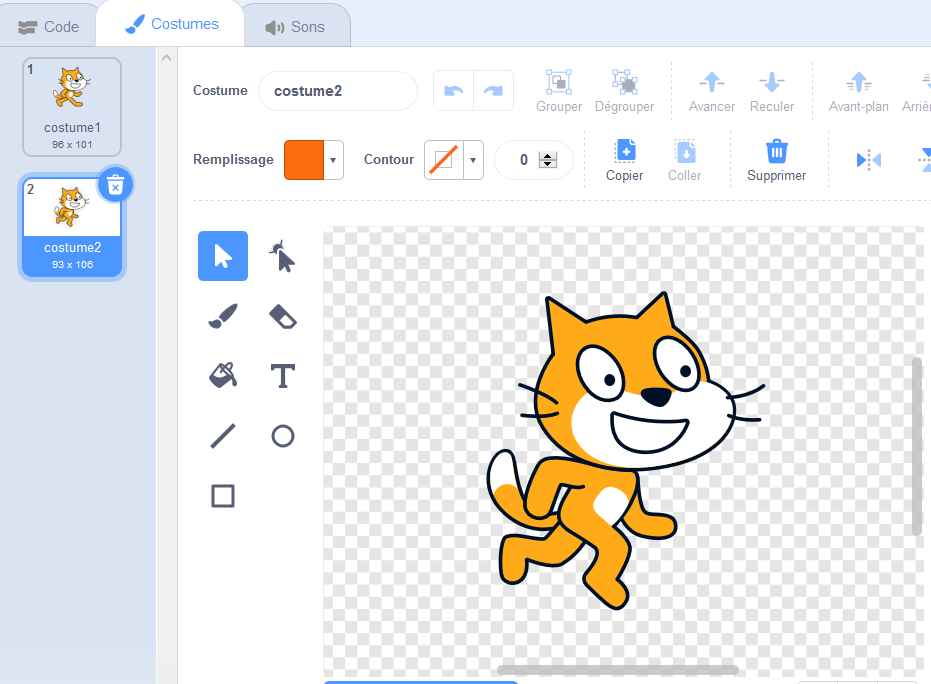Select the Line drawing tool
Screen dimensions: 931x684
click(x=223, y=436)
